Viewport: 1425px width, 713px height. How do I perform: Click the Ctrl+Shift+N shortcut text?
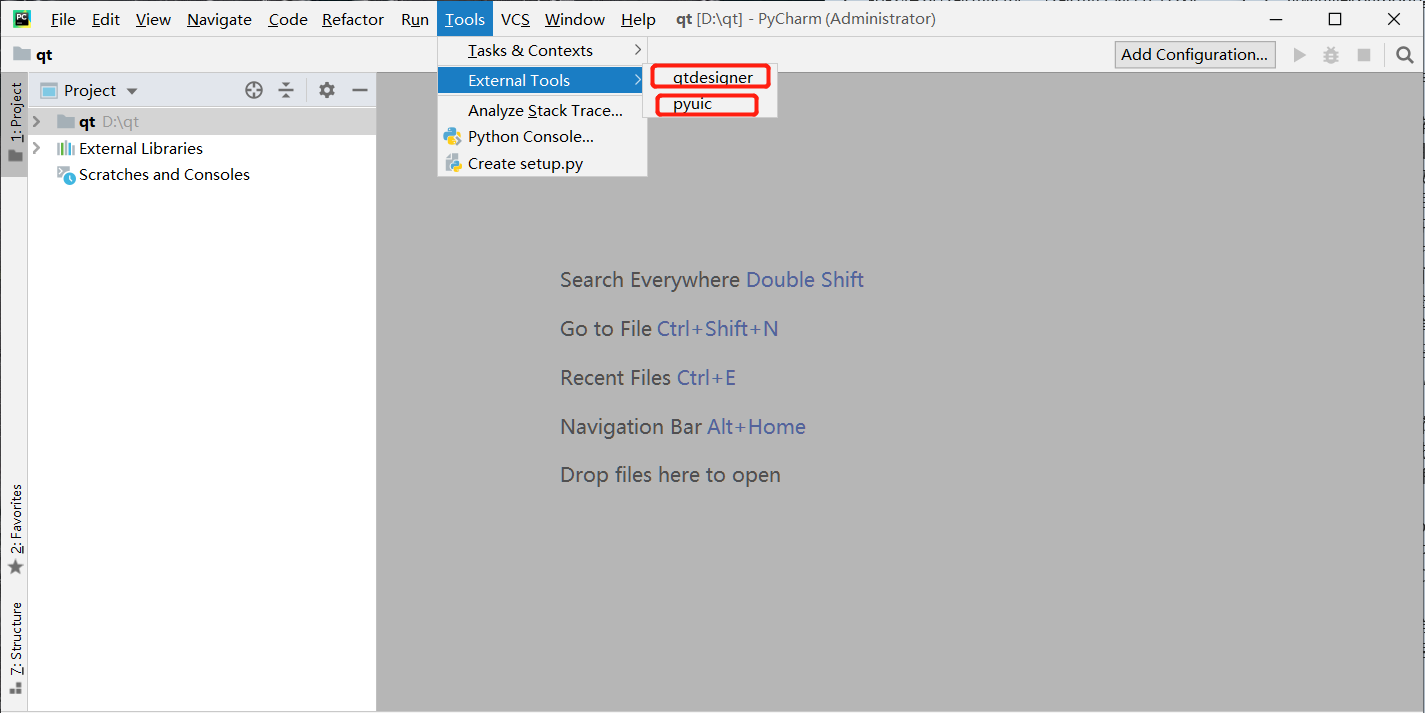click(717, 328)
